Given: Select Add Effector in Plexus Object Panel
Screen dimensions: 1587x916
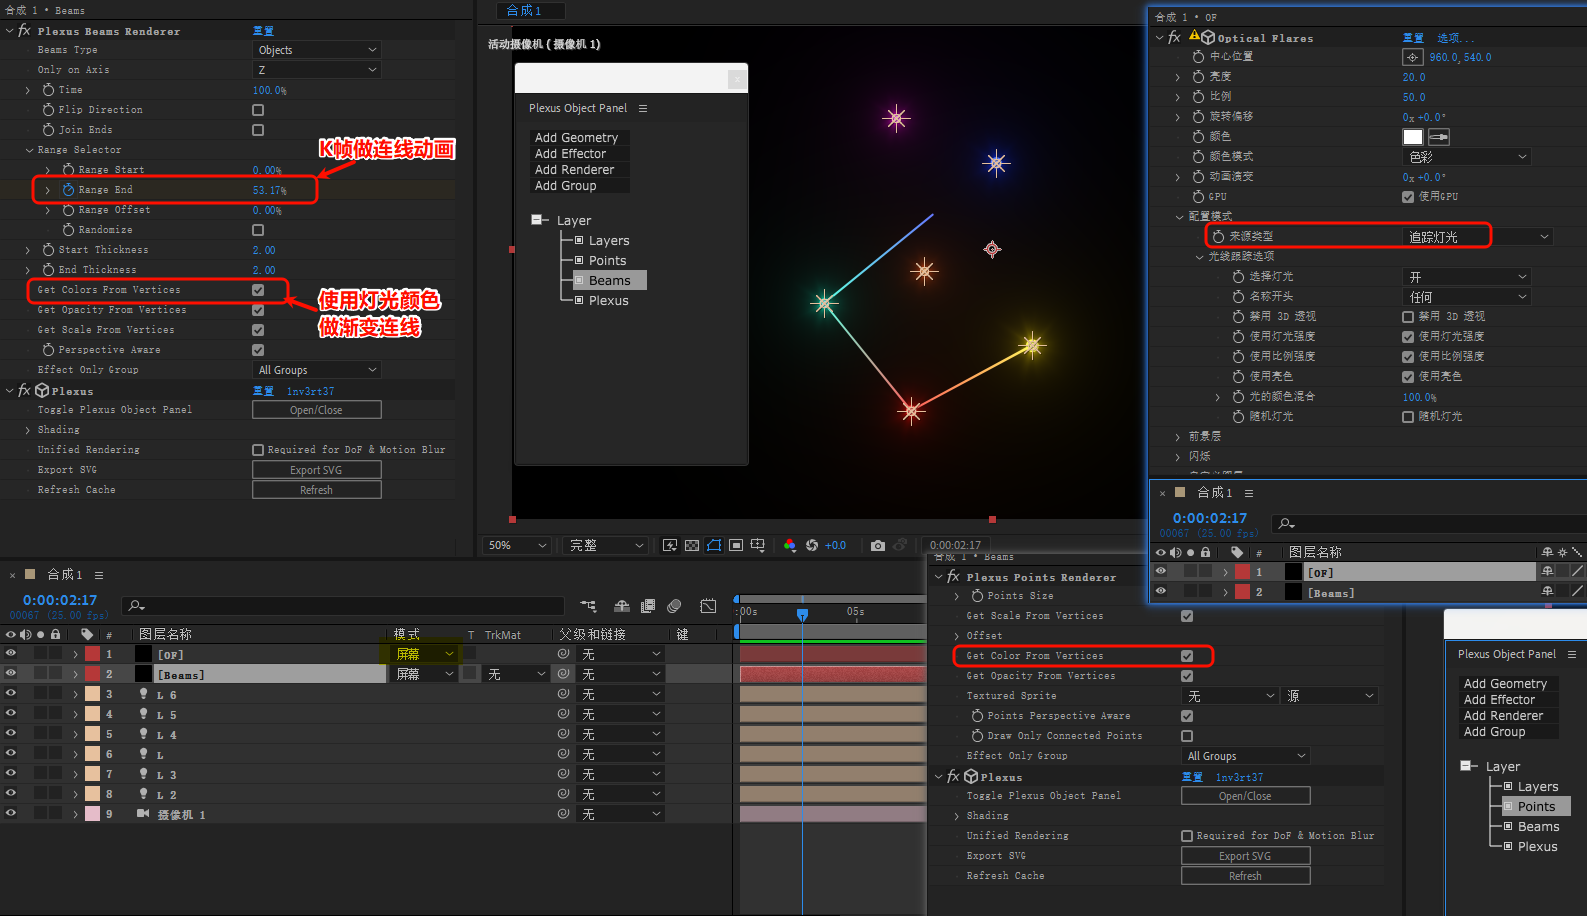Looking at the screenshot, I should click(570, 154).
